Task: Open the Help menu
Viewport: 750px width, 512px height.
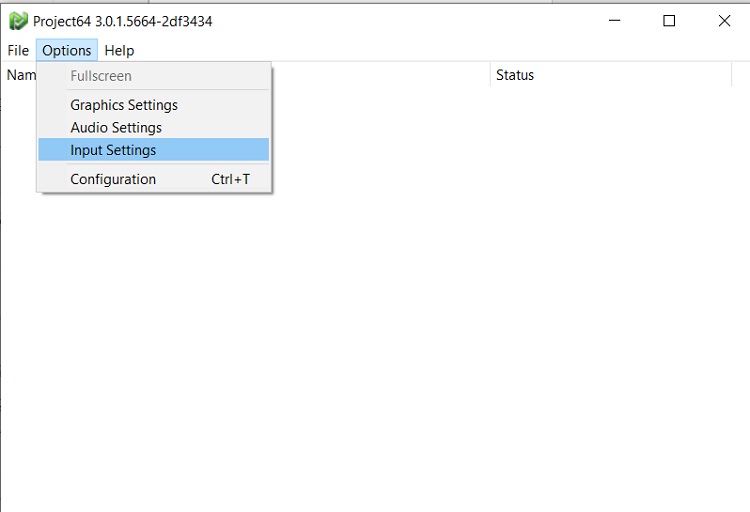Action: [119, 50]
